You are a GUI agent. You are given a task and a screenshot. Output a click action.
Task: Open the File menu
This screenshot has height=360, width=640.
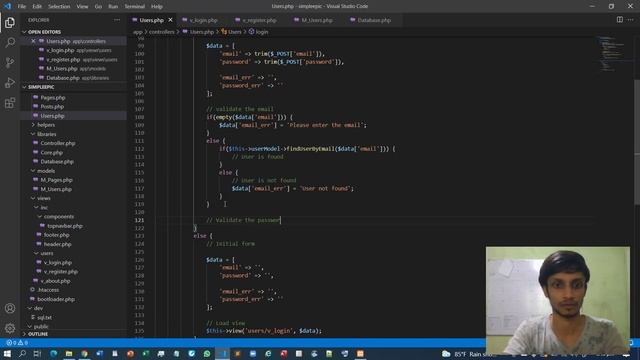click(22, 7)
